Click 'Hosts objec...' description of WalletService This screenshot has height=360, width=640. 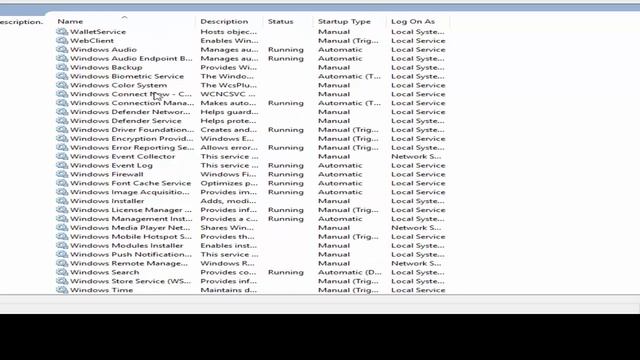(x=229, y=31)
